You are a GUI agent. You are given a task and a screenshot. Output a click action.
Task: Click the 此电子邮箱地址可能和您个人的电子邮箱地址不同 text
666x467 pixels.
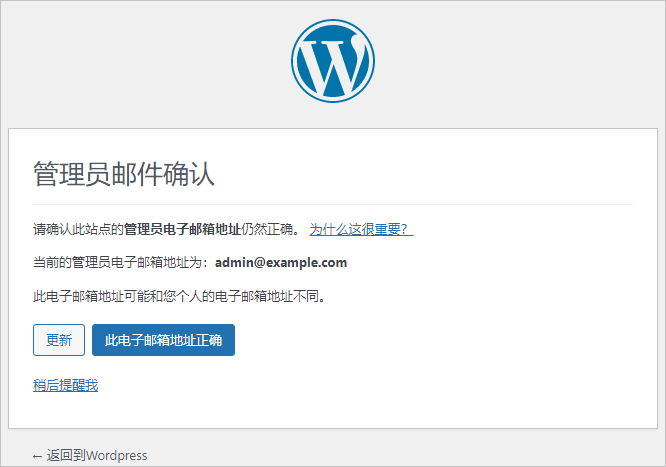click(180, 296)
